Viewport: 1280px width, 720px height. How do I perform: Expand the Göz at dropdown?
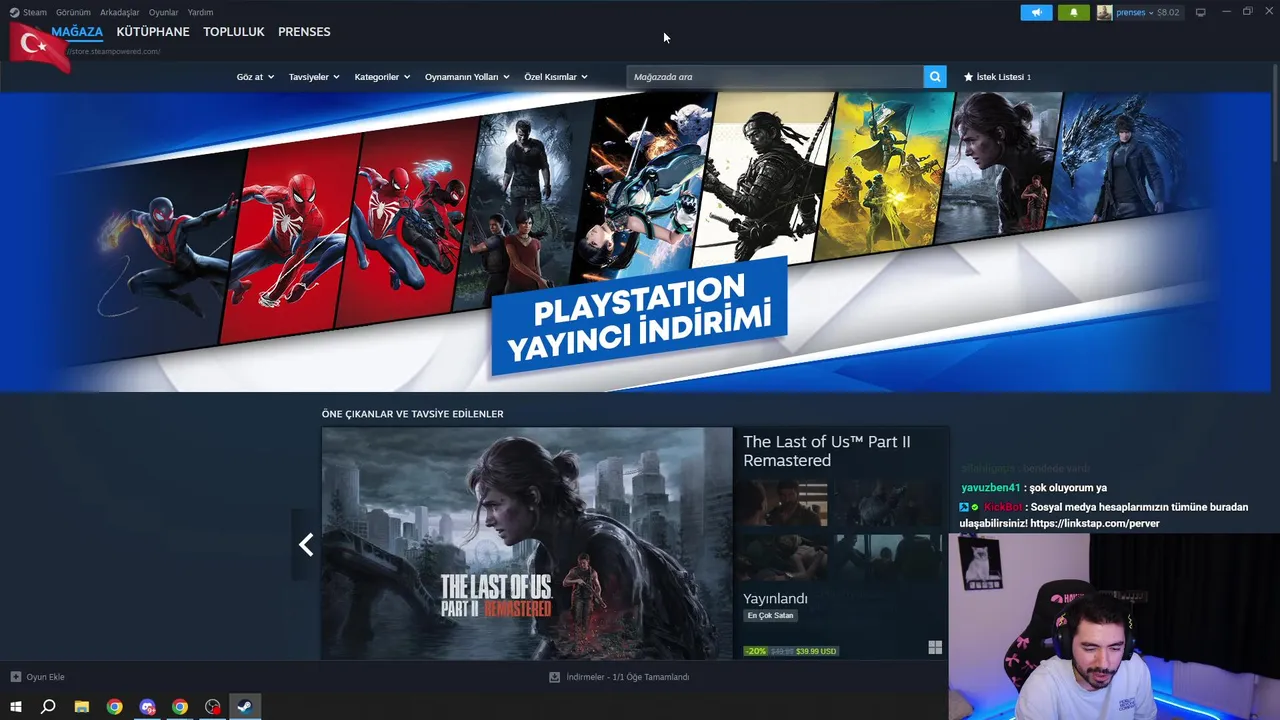pyautogui.click(x=255, y=77)
